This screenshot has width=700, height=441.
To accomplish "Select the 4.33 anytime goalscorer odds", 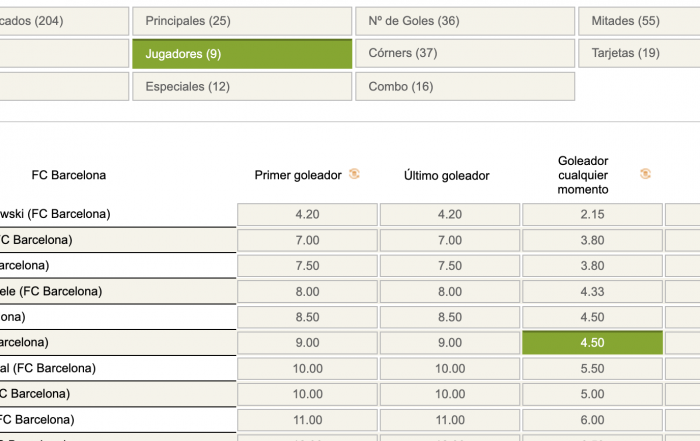I will (x=592, y=291).
